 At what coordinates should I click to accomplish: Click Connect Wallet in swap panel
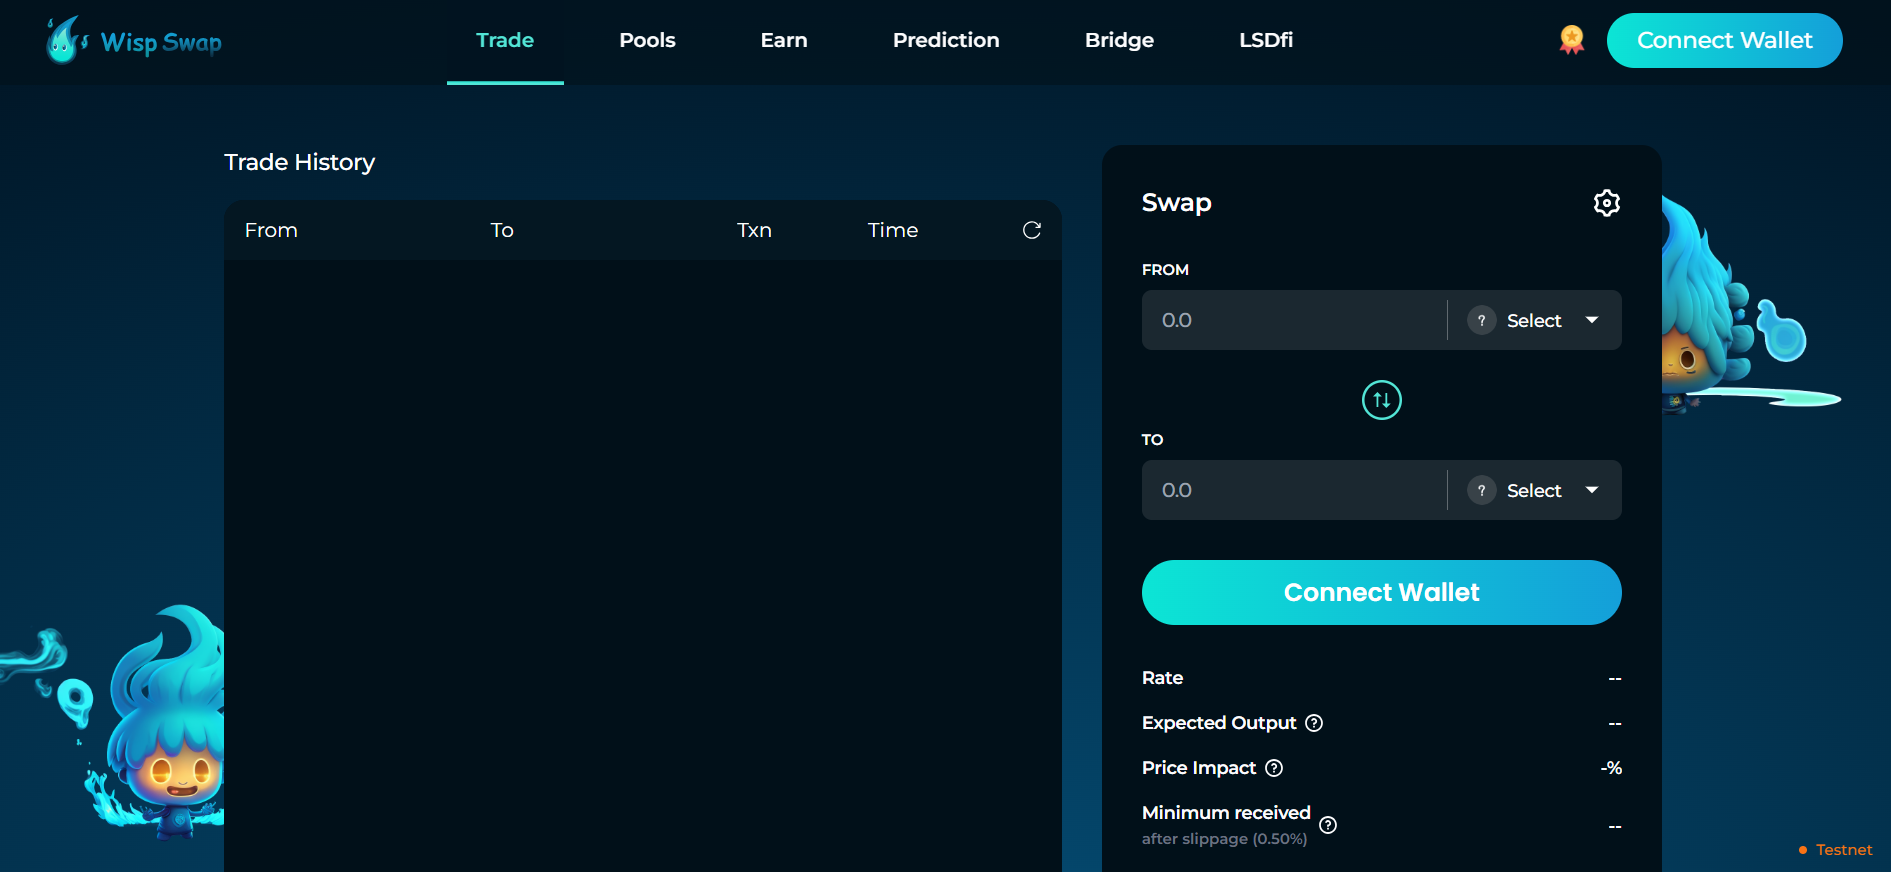pos(1381,592)
